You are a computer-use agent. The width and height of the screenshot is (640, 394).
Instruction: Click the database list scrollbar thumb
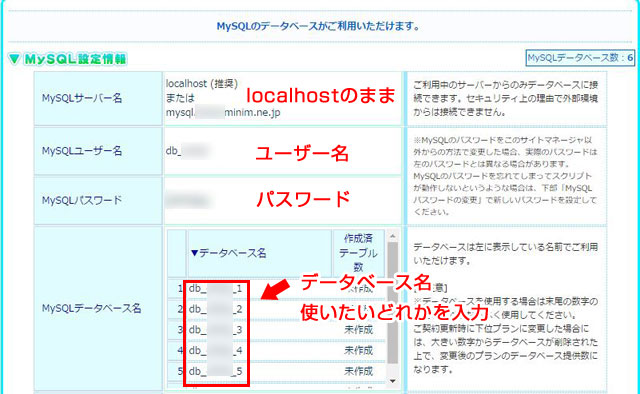click(x=393, y=303)
